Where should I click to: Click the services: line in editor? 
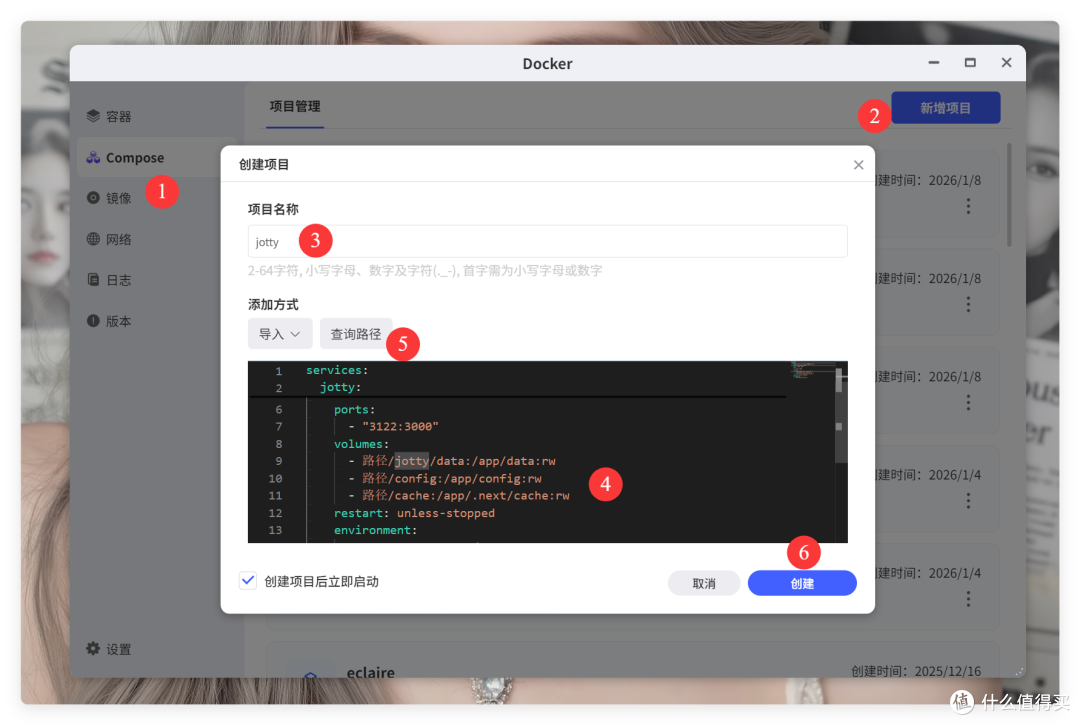tap(337, 370)
